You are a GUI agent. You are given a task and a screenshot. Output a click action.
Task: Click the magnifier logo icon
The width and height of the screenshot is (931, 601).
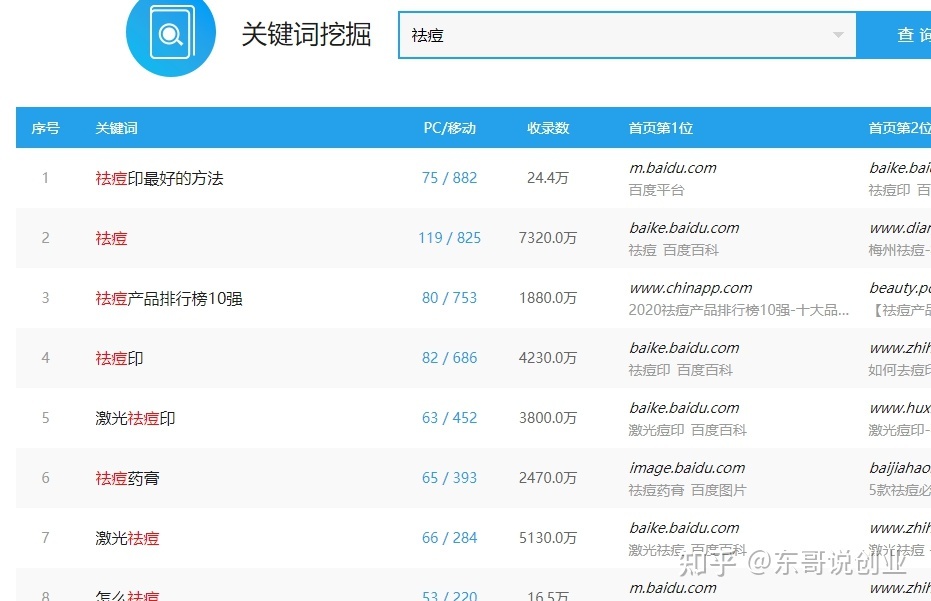(x=170, y=33)
